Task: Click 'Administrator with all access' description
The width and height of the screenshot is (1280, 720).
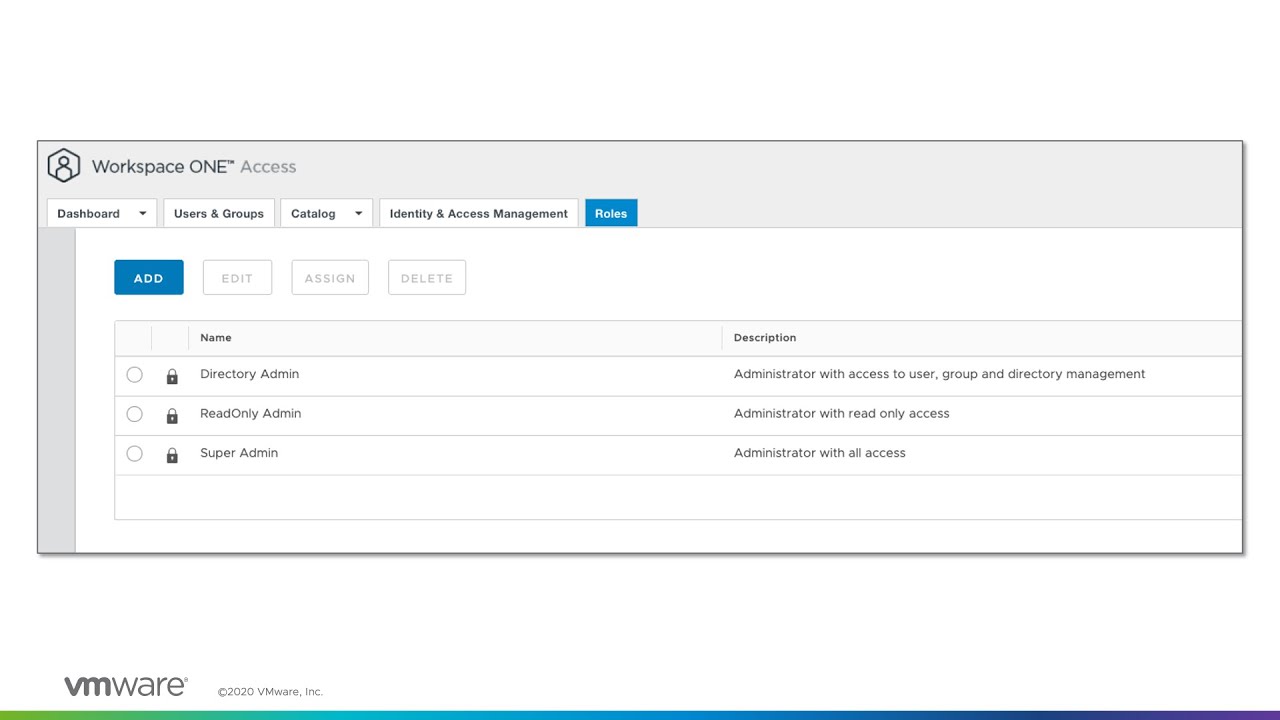Action: [x=820, y=453]
